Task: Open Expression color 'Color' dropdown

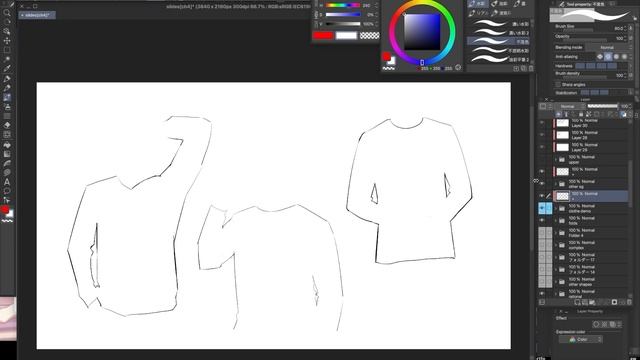Action: [x=580, y=339]
